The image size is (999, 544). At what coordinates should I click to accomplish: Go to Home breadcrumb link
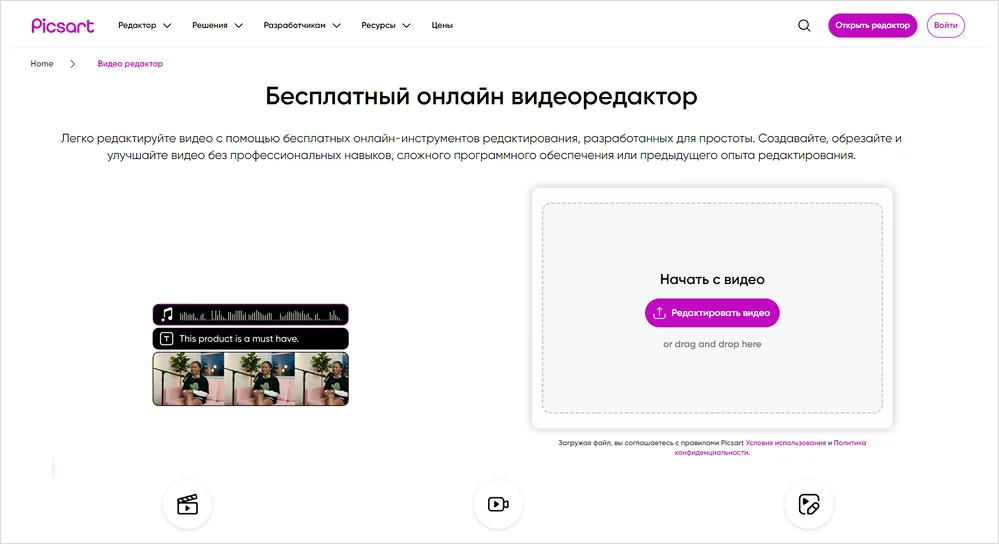(x=42, y=64)
